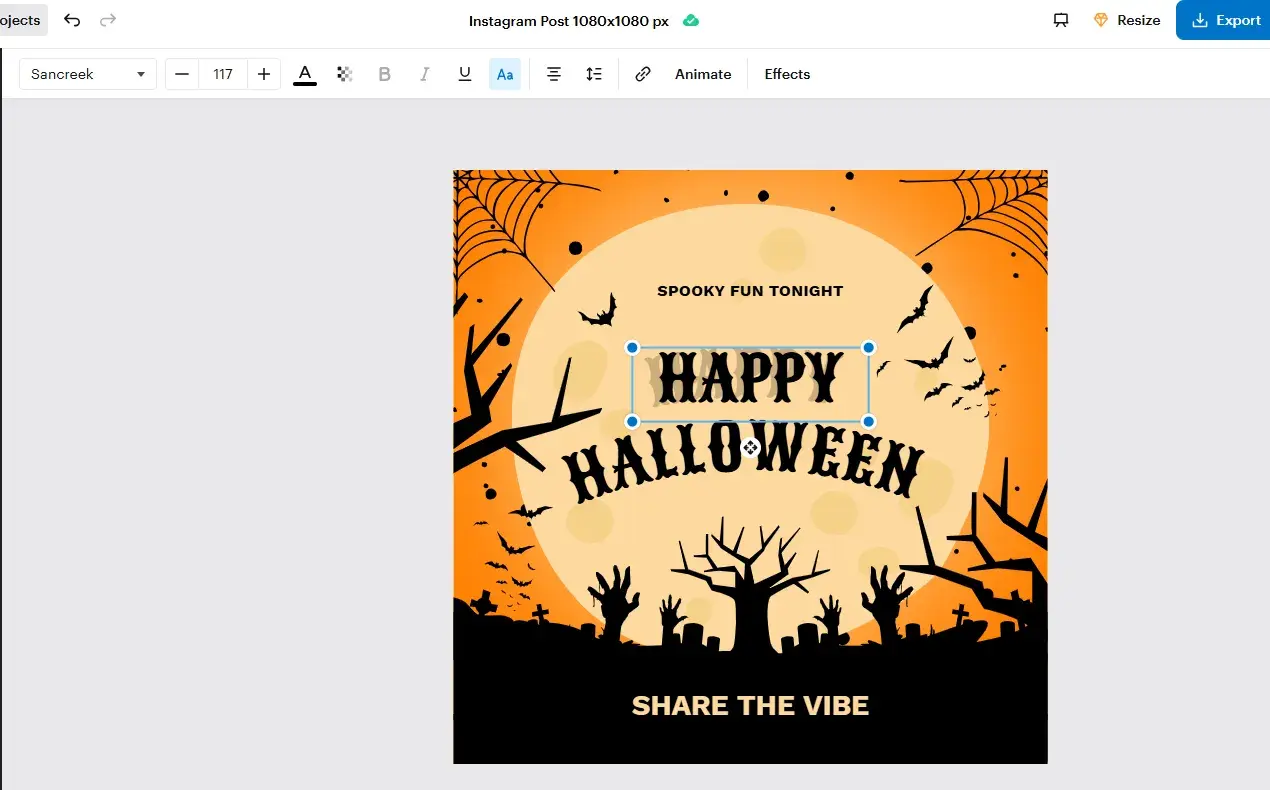Viewport: 1270px width, 790px height.
Task: Undo the last change
Action: pos(71,19)
